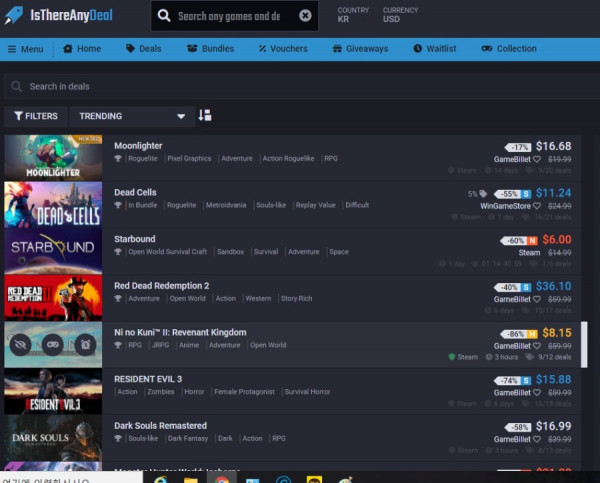Open the Vouchers section
Screen dimensions: 600x483
coord(283,49)
